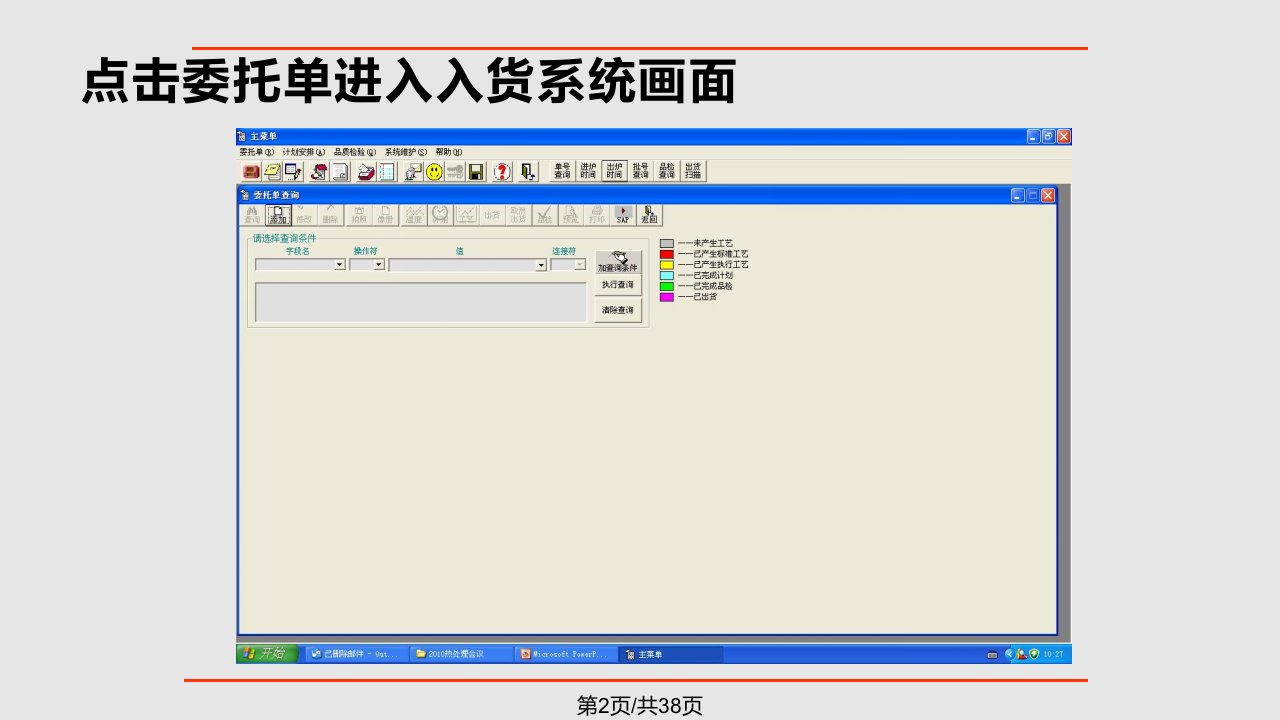Click the 取消出货 toolbar button
Image resolution: width=1280 pixels, height=720 pixels.
pyautogui.click(x=518, y=215)
